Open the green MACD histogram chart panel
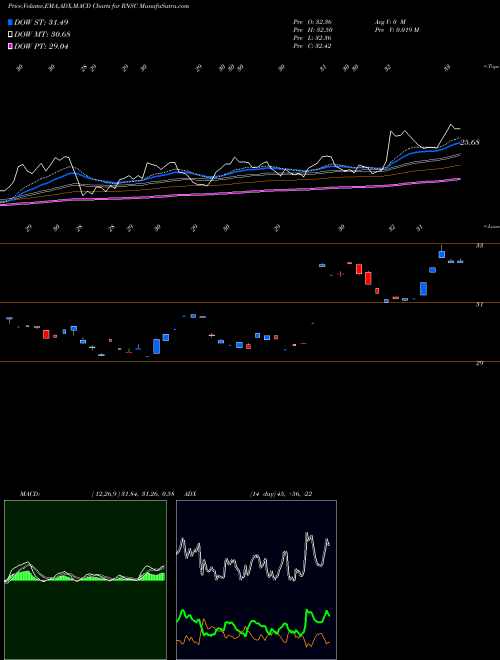Viewport: 500px width, 660px height. (85, 580)
